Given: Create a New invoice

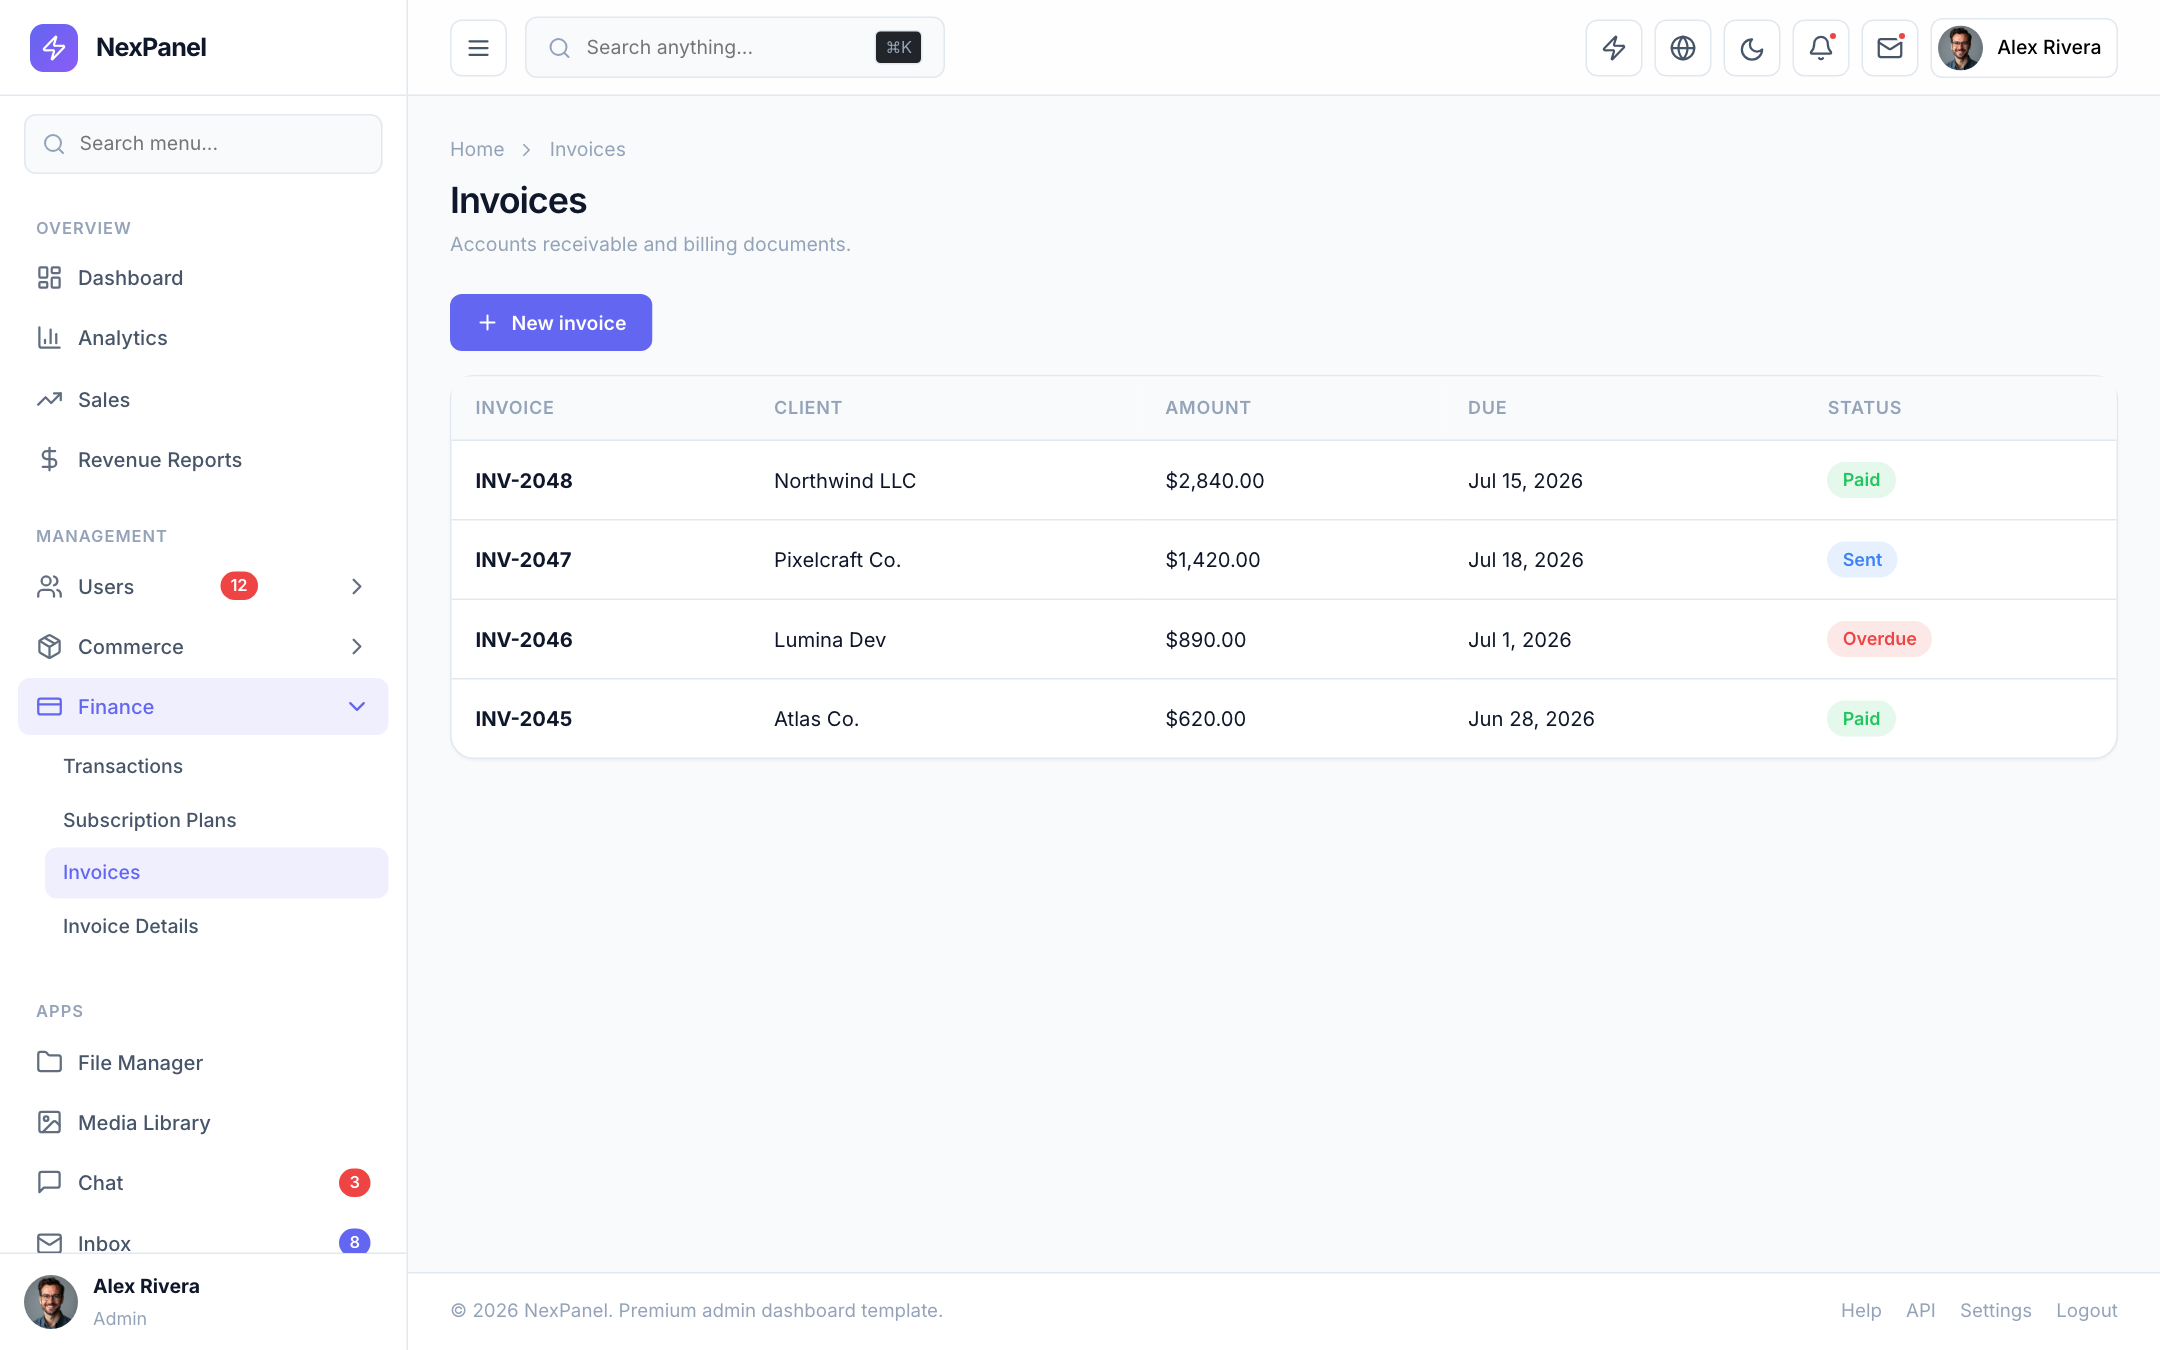Looking at the screenshot, I should pyautogui.click(x=551, y=323).
